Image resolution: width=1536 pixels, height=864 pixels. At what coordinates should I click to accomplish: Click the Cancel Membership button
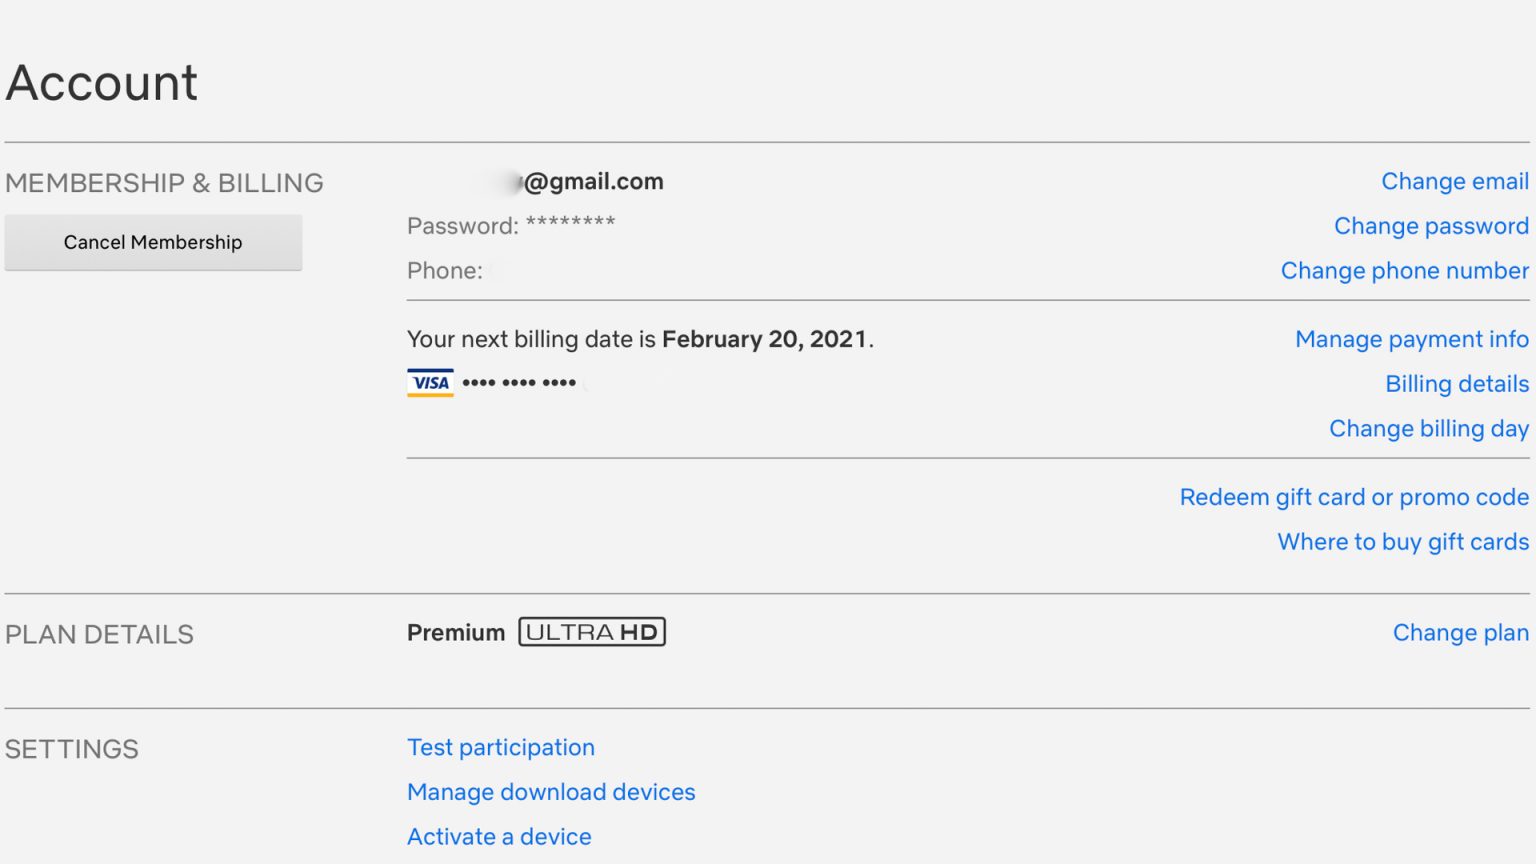point(153,242)
